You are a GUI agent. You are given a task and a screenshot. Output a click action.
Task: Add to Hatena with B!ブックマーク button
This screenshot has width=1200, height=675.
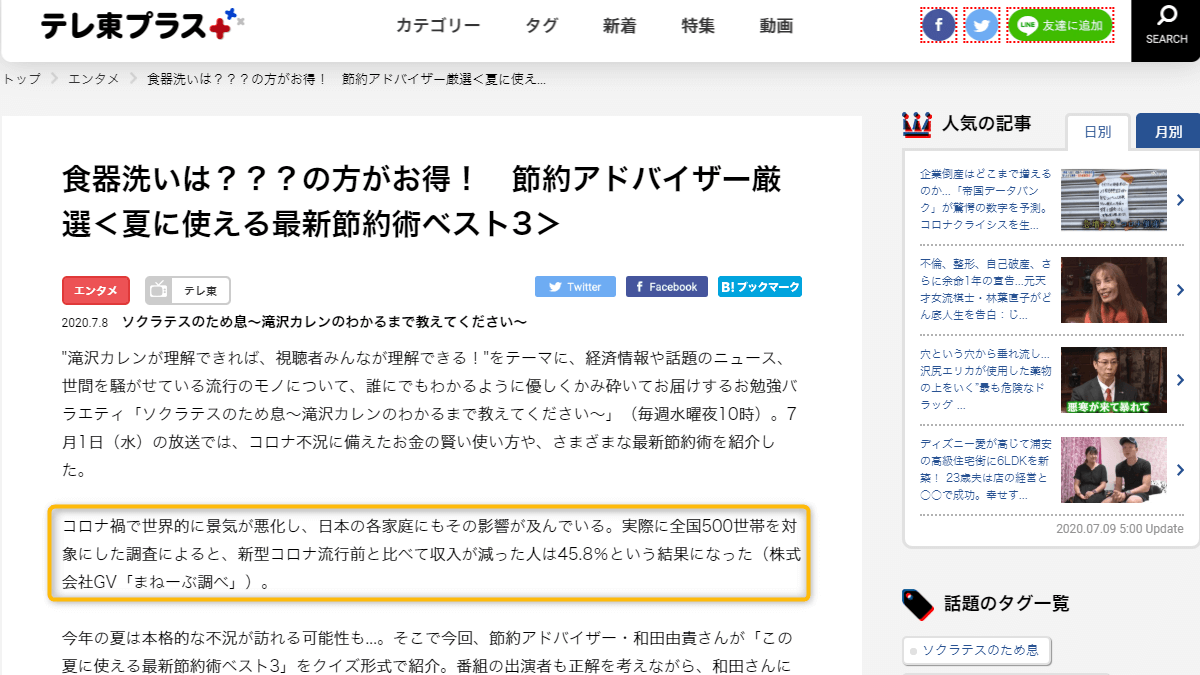click(x=760, y=287)
